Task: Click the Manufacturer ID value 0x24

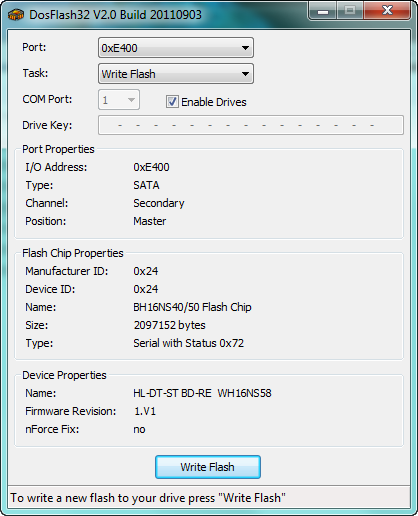Action: [146, 271]
